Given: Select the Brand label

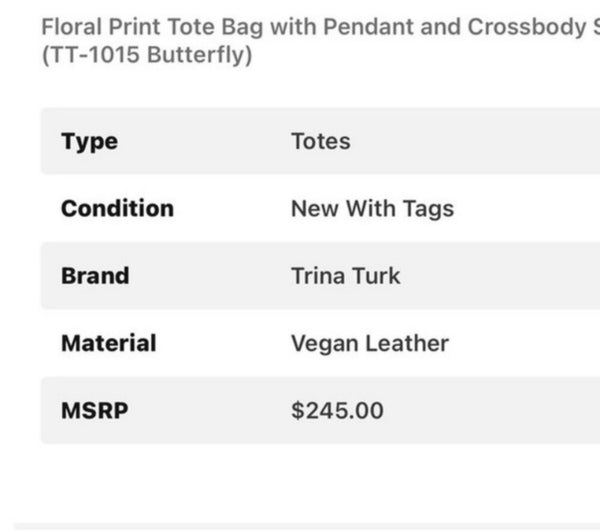Looking at the screenshot, I should pos(95,276).
